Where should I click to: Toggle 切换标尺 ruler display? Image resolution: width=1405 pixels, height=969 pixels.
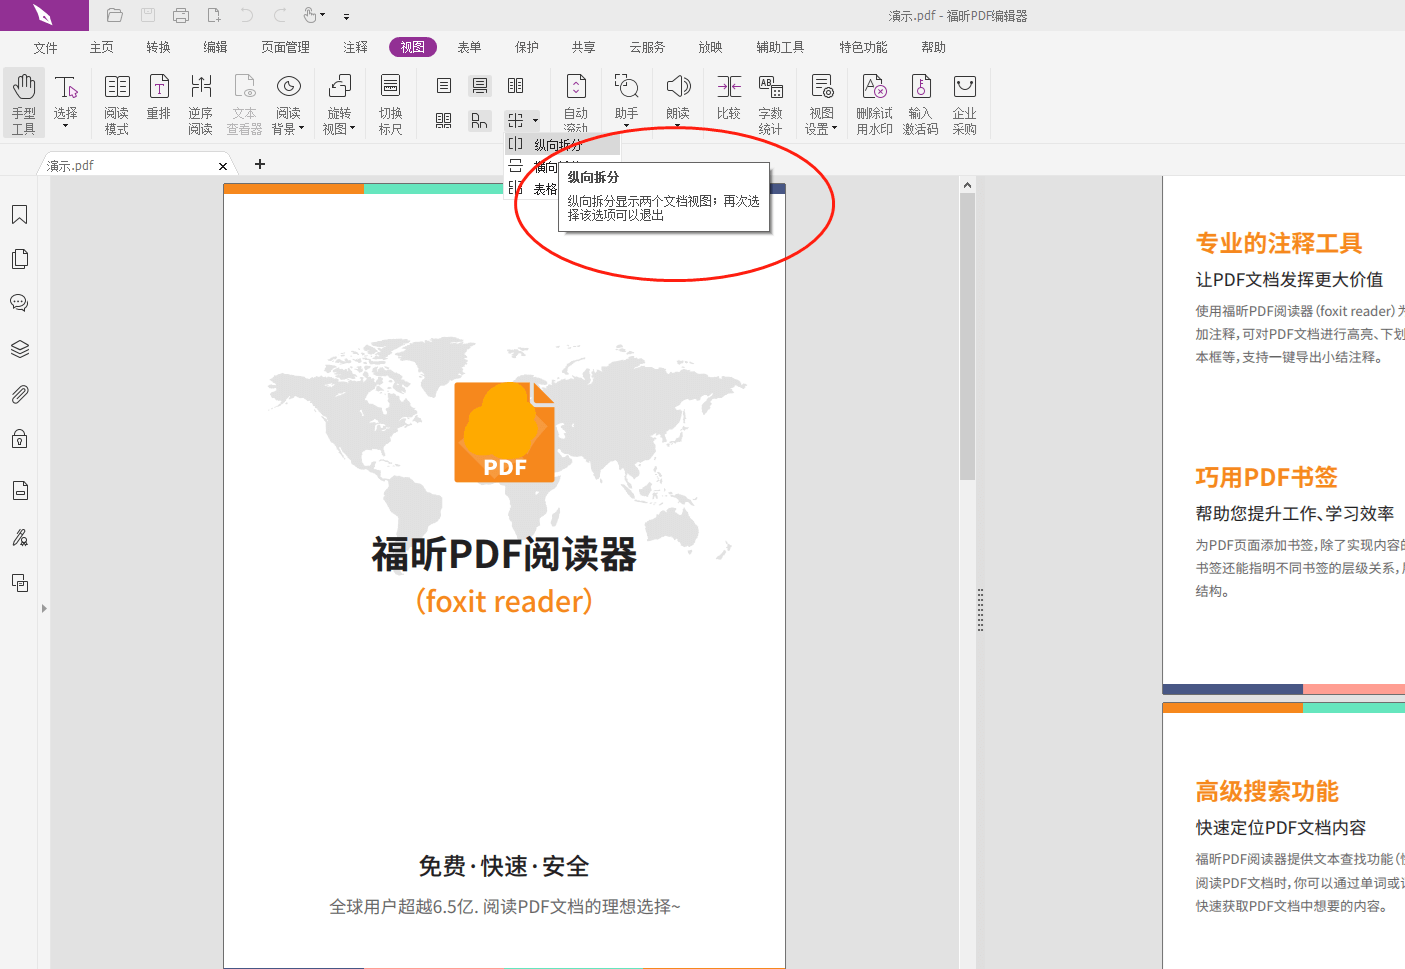pos(389,100)
